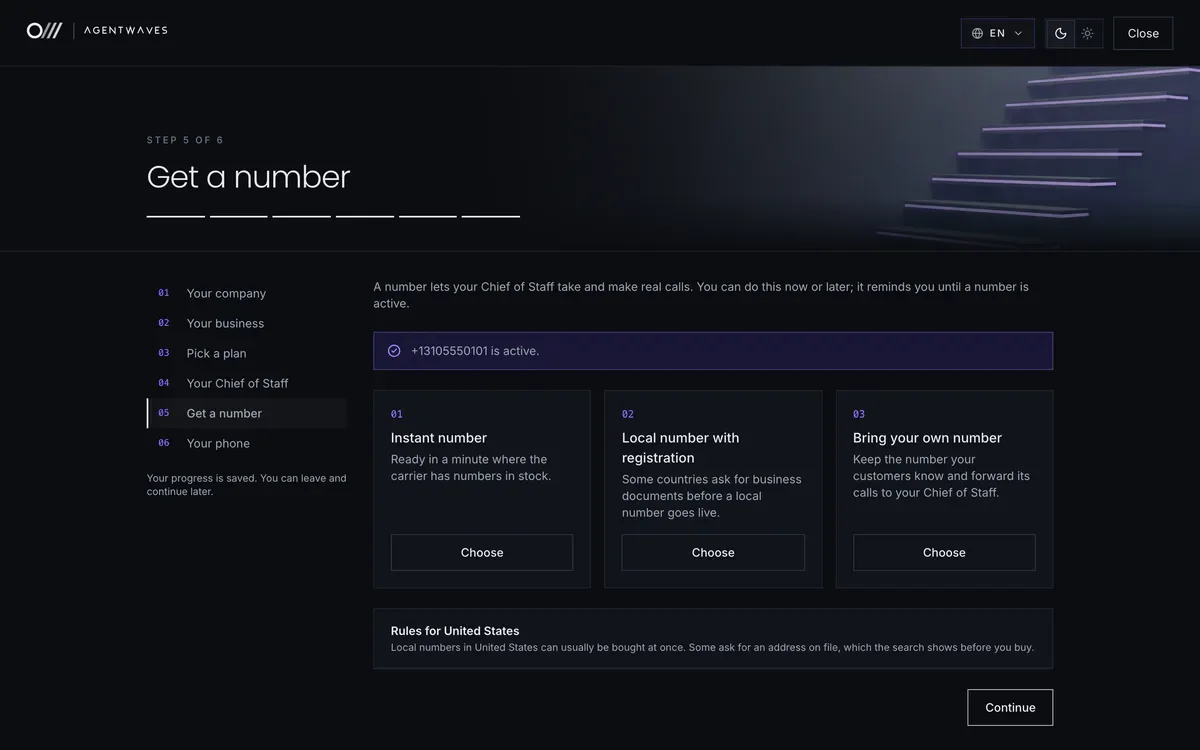
Task: Click the 'Bring your own number' card title
Action: click(x=927, y=438)
